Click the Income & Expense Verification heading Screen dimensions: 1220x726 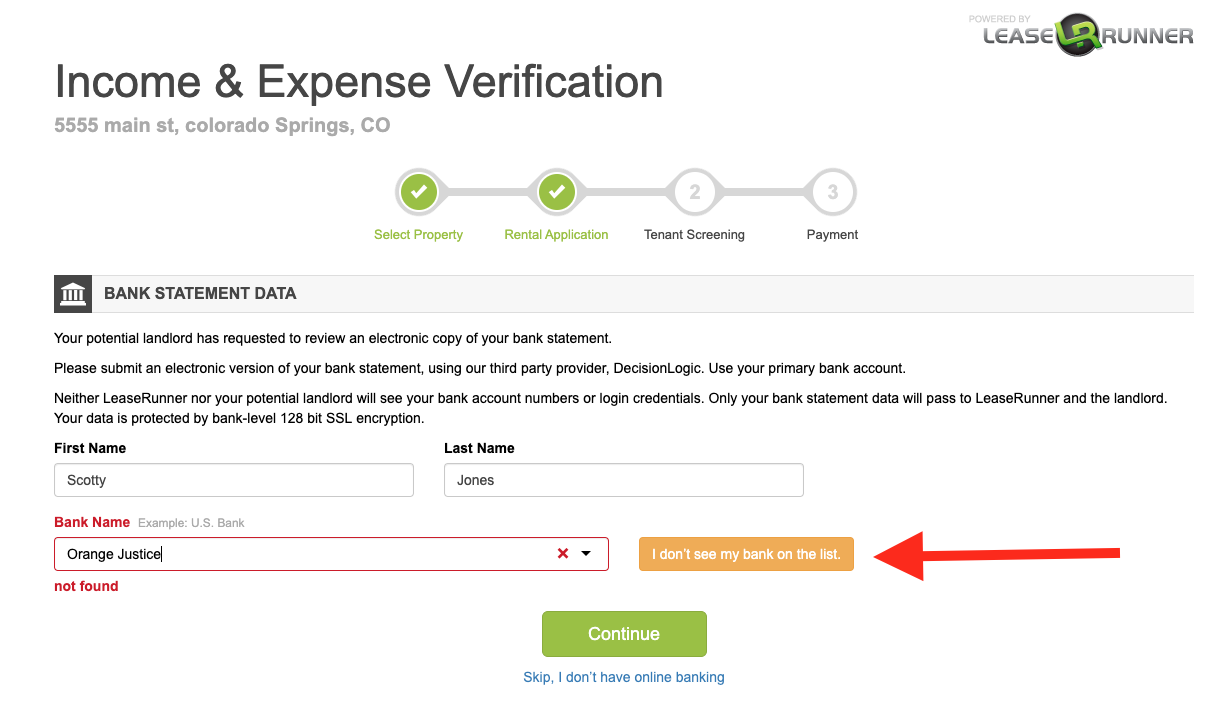tap(359, 82)
